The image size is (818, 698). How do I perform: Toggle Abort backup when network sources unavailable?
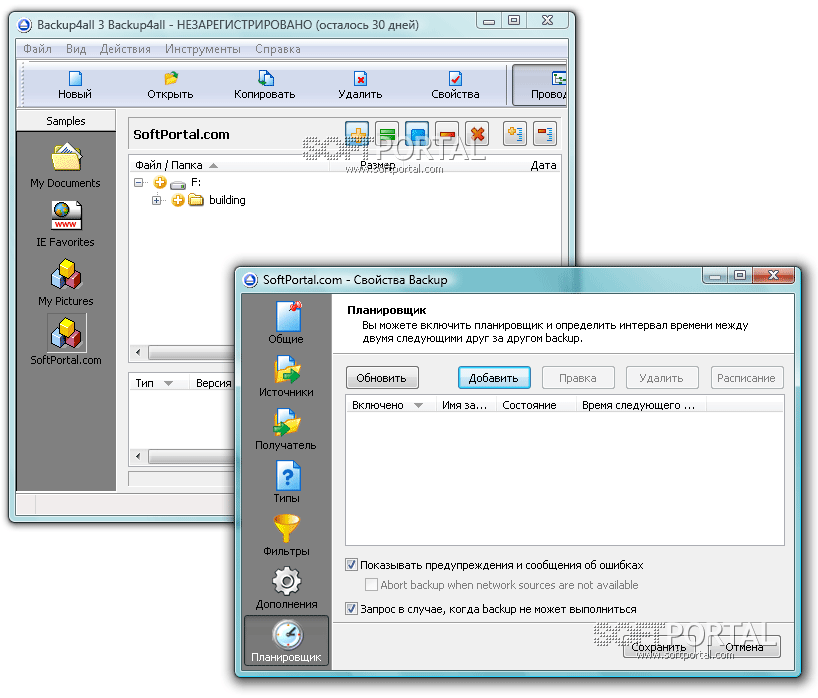pos(371,584)
